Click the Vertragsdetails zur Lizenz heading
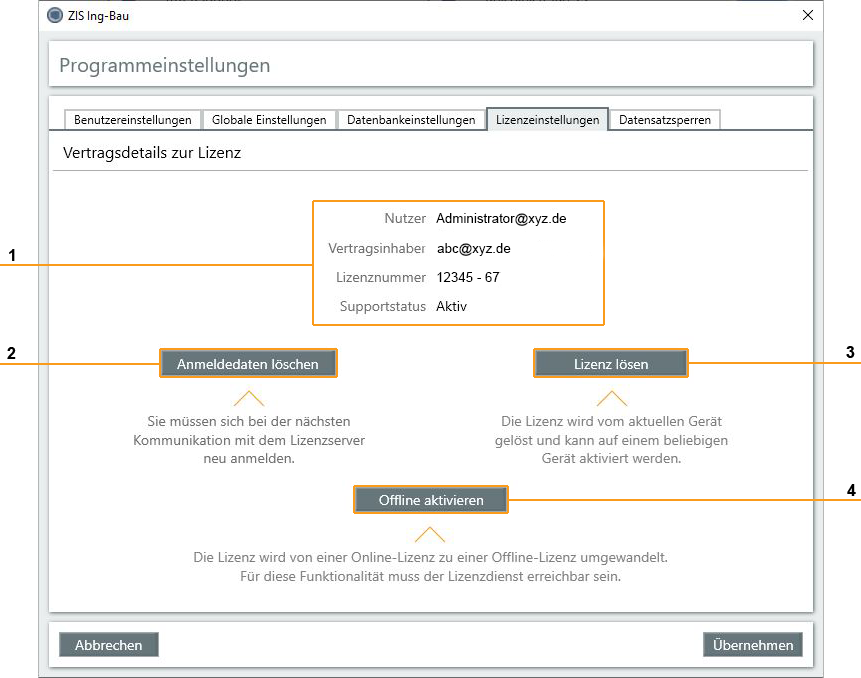This screenshot has width=861, height=678. coord(152,154)
